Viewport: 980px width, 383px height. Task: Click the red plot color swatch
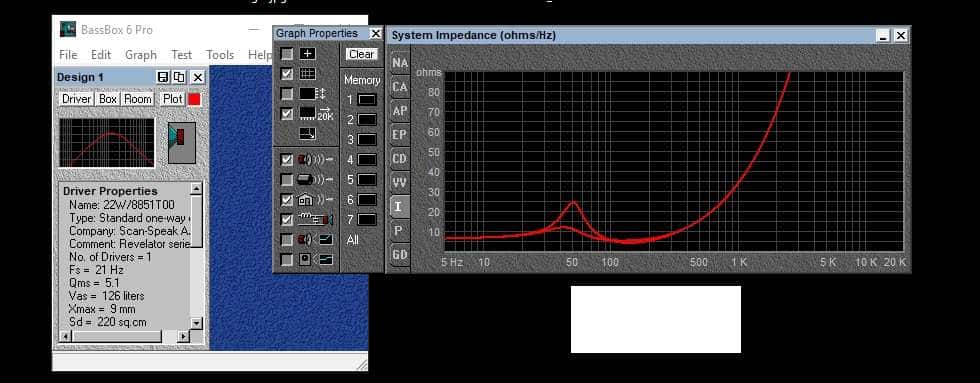[194, 99]
